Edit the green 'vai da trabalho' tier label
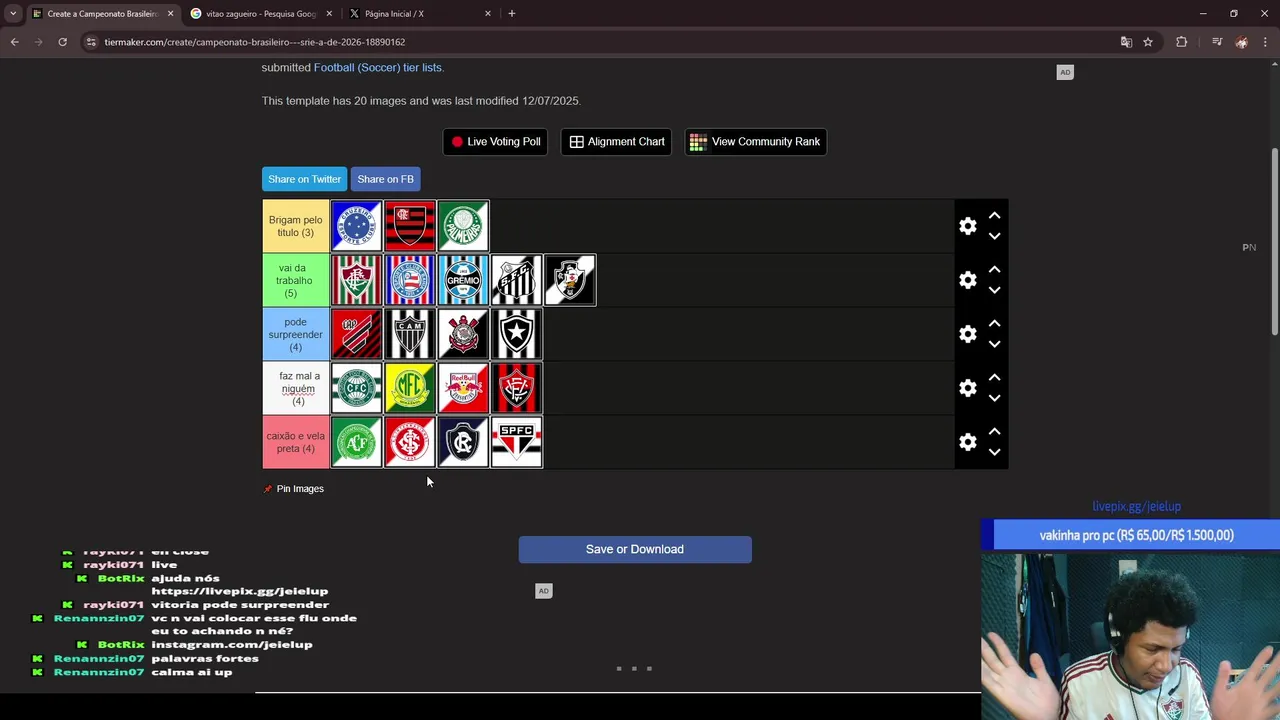Viewport: 1280px width, 720px height. tap(295, 280)
